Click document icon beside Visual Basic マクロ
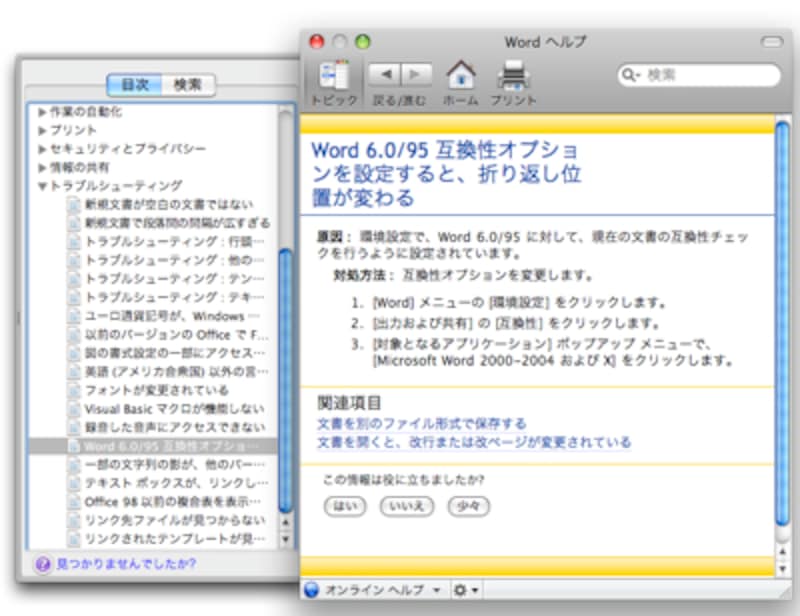 pos(74,409)
